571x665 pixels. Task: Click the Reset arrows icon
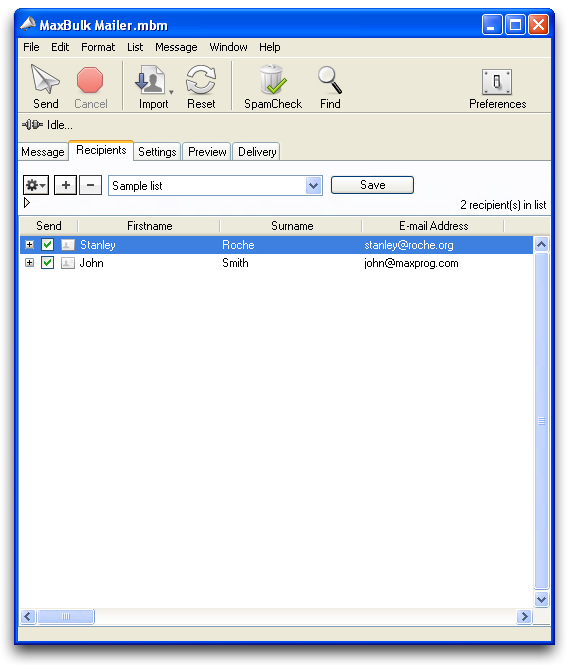pyautogui.click(x=201, y=80)
